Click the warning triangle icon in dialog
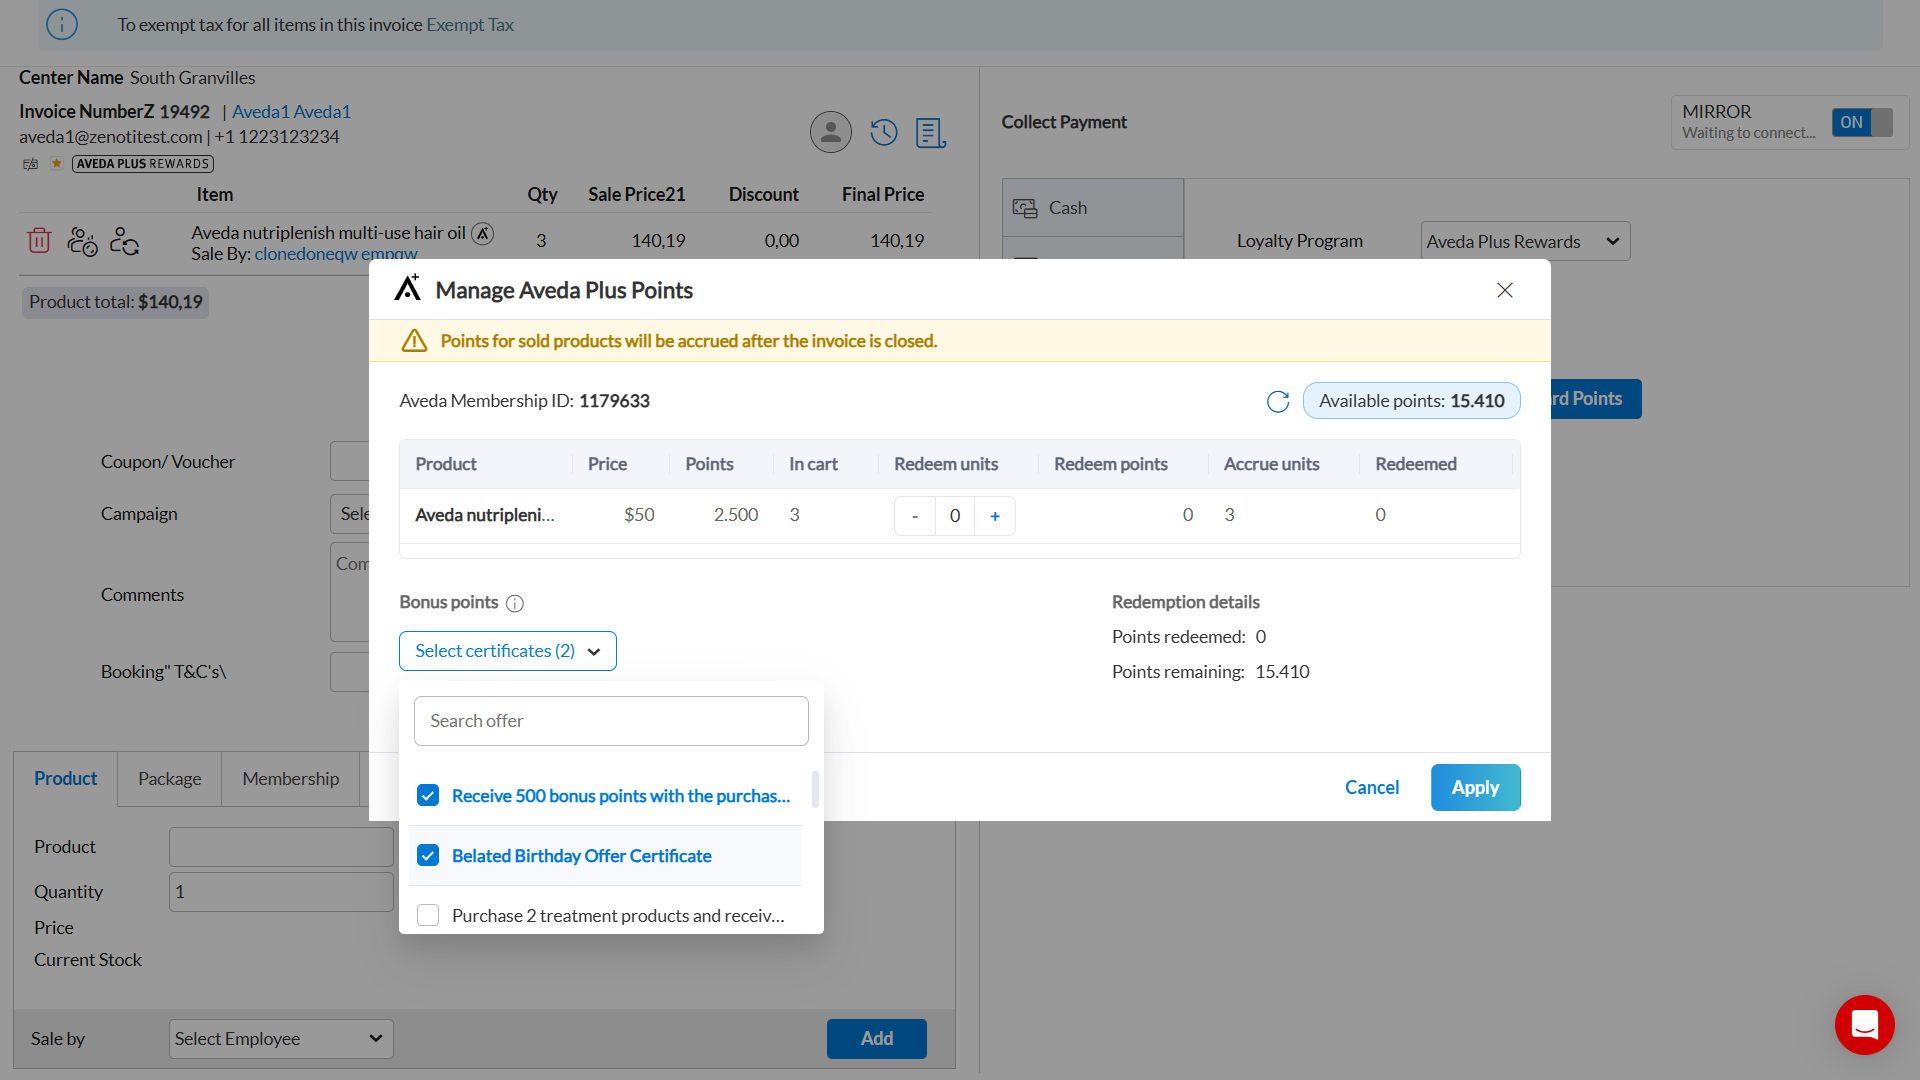Image resolution: width=1920 pixels, height=1080 pixels. click(x=414, y=341)
